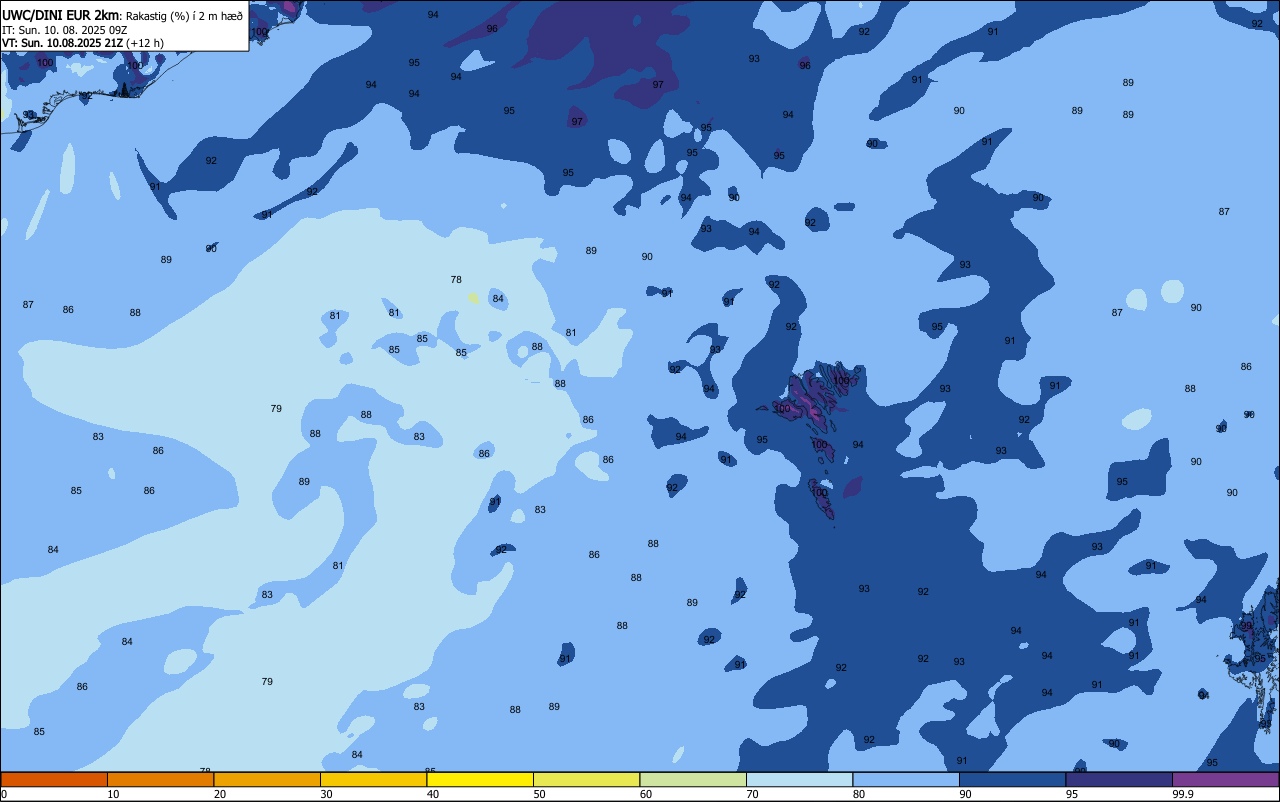Click the small yellow low-humidity spot on the map
The height and width of the screenshot is (802, 1280).
click(473, 297)
